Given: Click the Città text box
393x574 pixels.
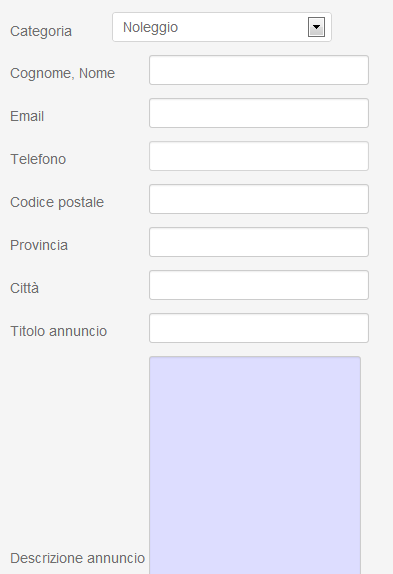Looking at the screenshot, I should pyautogui.click(x=259, y=285).
